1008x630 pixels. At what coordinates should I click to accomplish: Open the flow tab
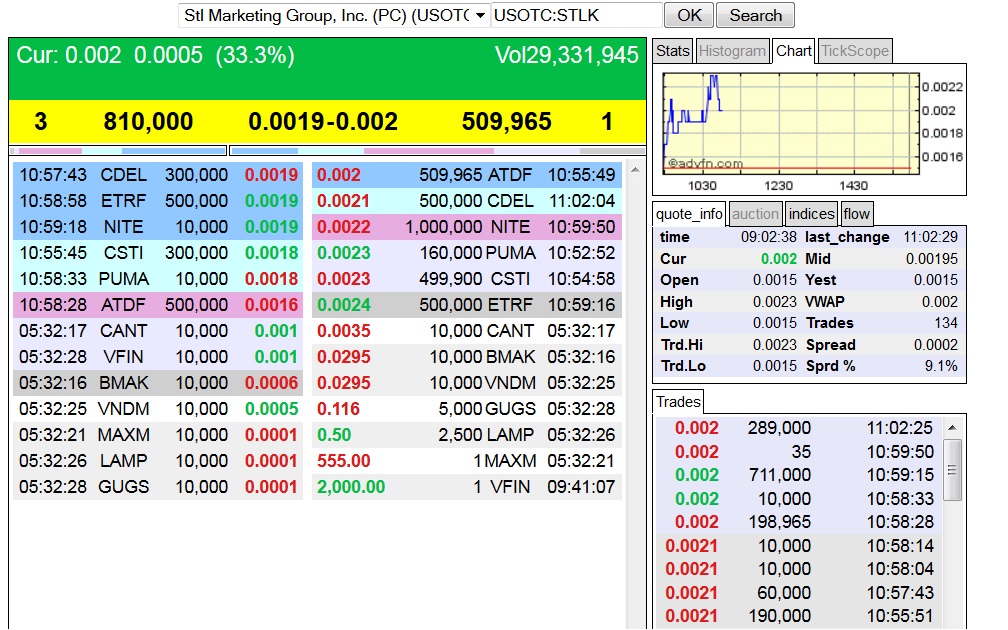[x=856, y=214]
